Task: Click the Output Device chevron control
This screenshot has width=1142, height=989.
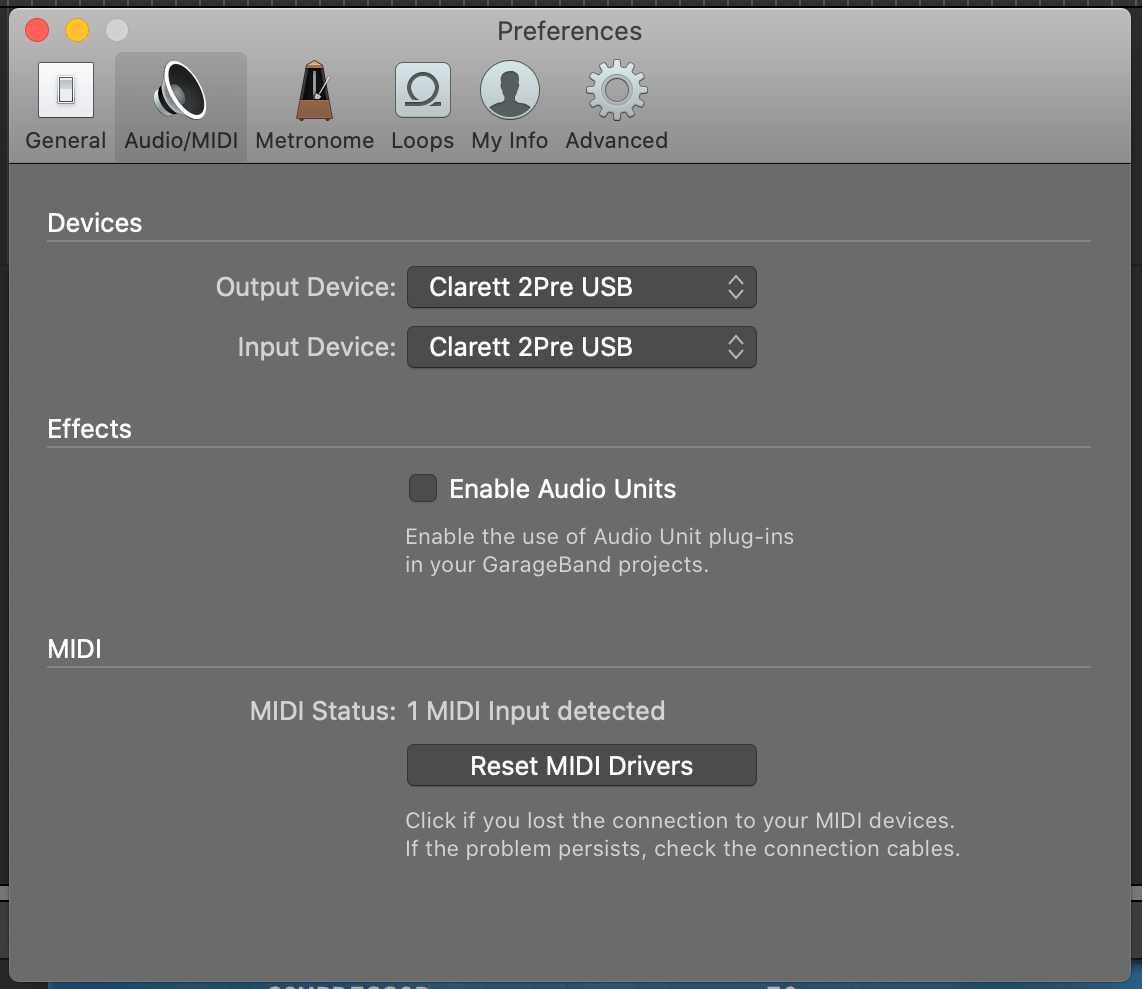Action: click(737, 287)
